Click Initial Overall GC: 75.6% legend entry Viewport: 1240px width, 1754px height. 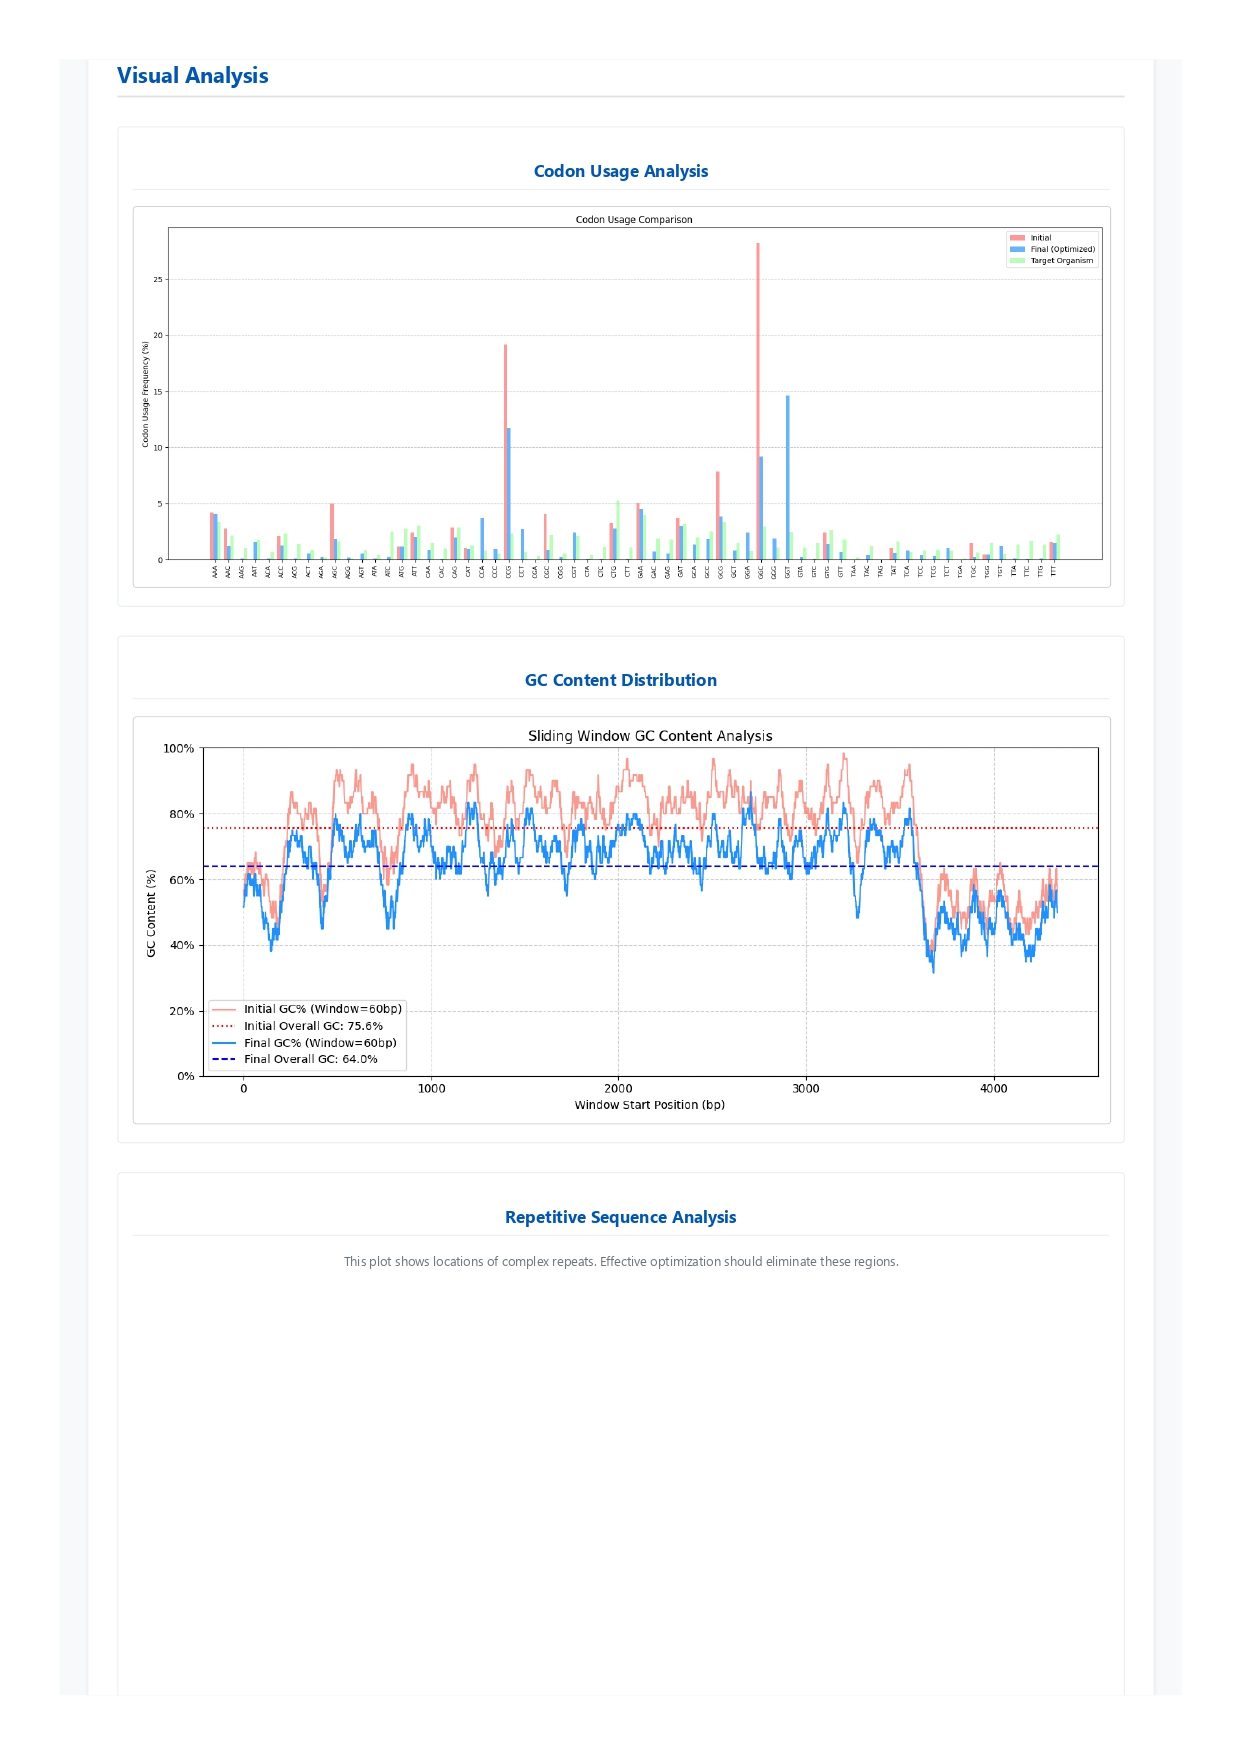313,1026
